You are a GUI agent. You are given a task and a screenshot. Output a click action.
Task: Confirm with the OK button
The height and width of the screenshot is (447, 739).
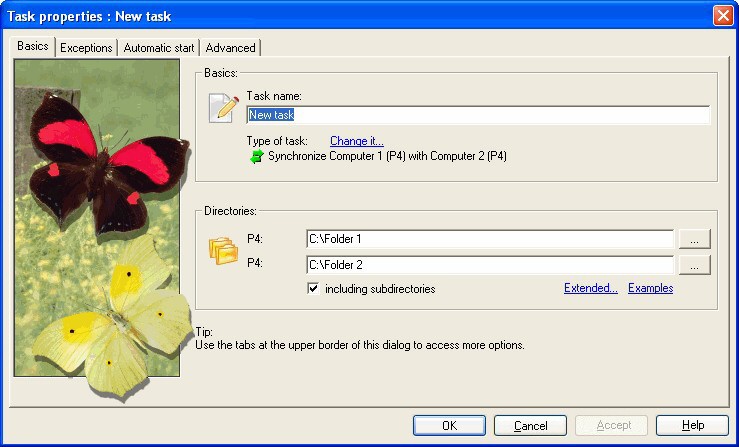[x=449, y=426]
